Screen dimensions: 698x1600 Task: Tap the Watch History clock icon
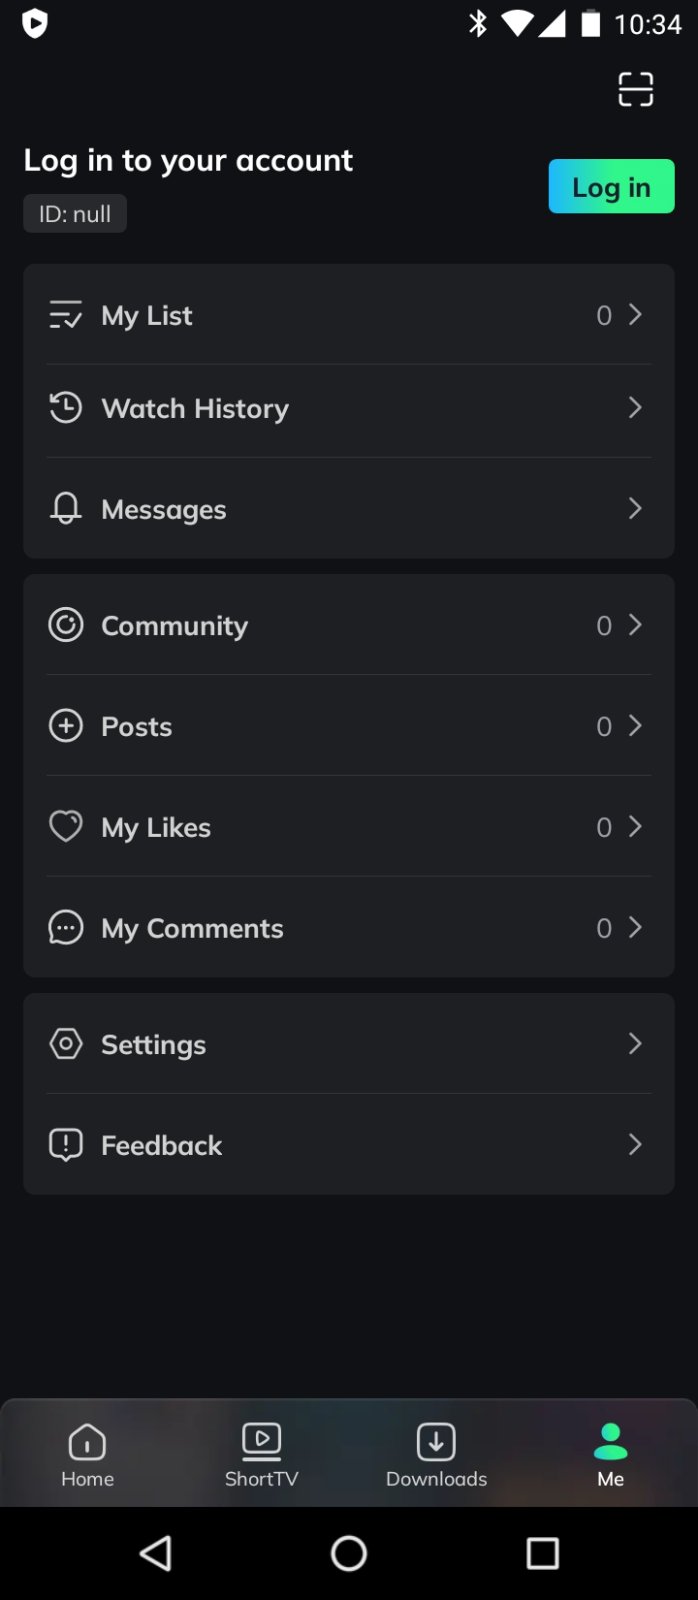(x=66, y=408)
